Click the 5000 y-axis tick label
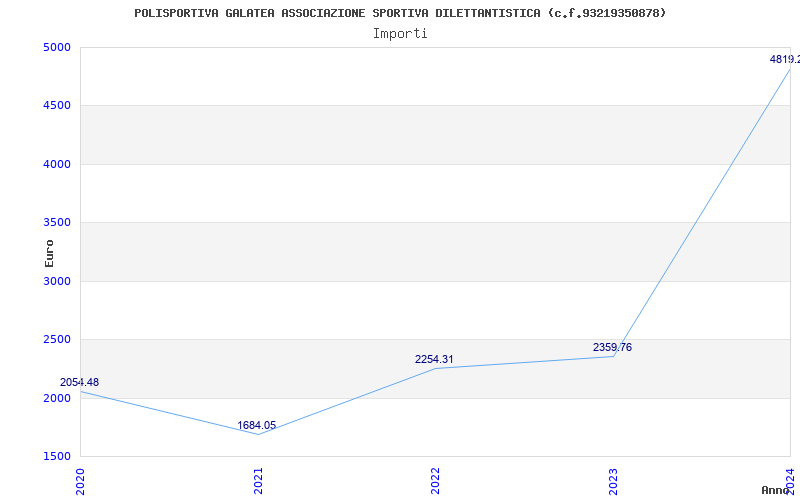The width and height of the screenshot is (800, 500). click(x=57, y=47)
